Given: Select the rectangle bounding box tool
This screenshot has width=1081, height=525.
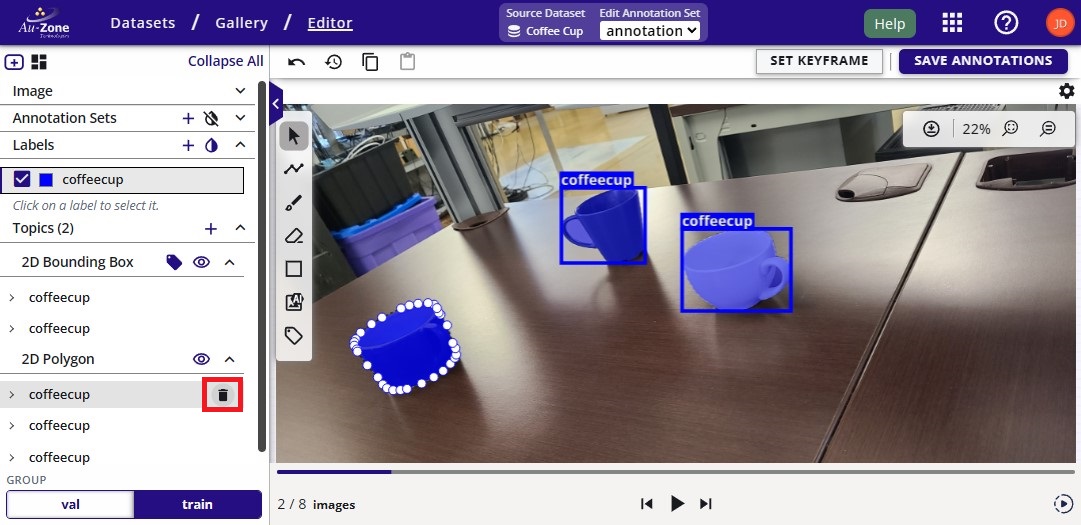Looking at the screenshot, I should coord(294,269).
